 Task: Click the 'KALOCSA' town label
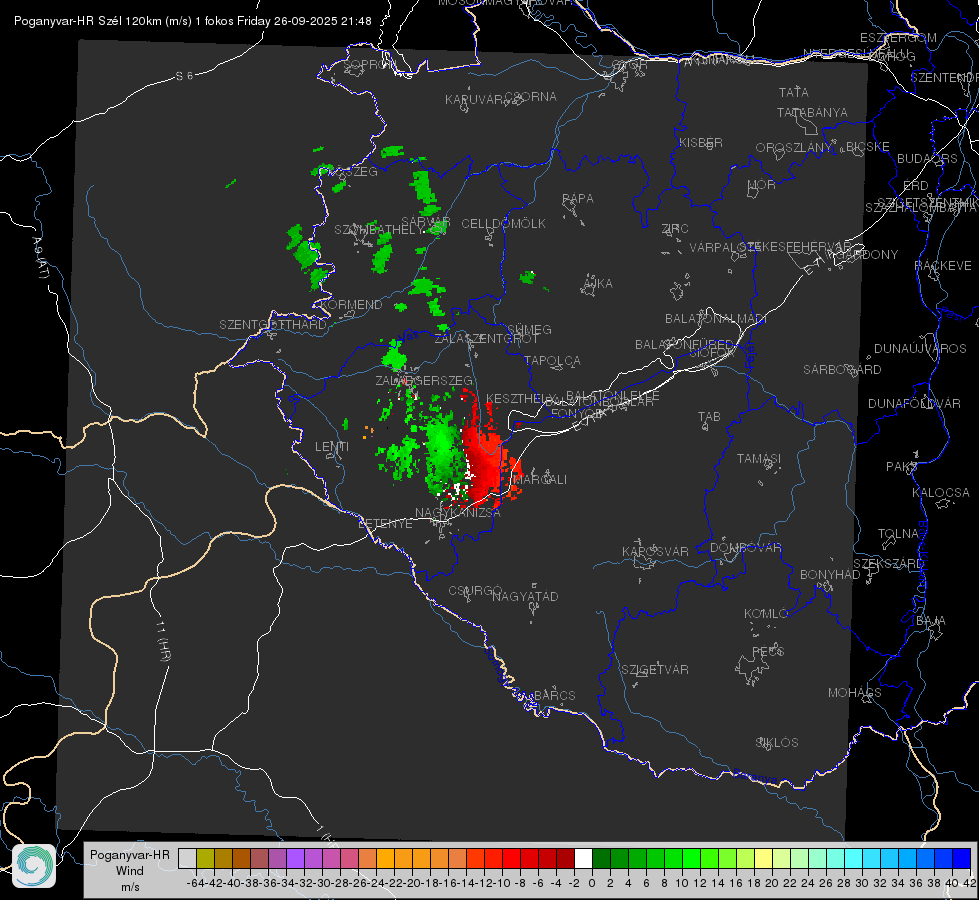pyautogui.click(x=940, y=493)
